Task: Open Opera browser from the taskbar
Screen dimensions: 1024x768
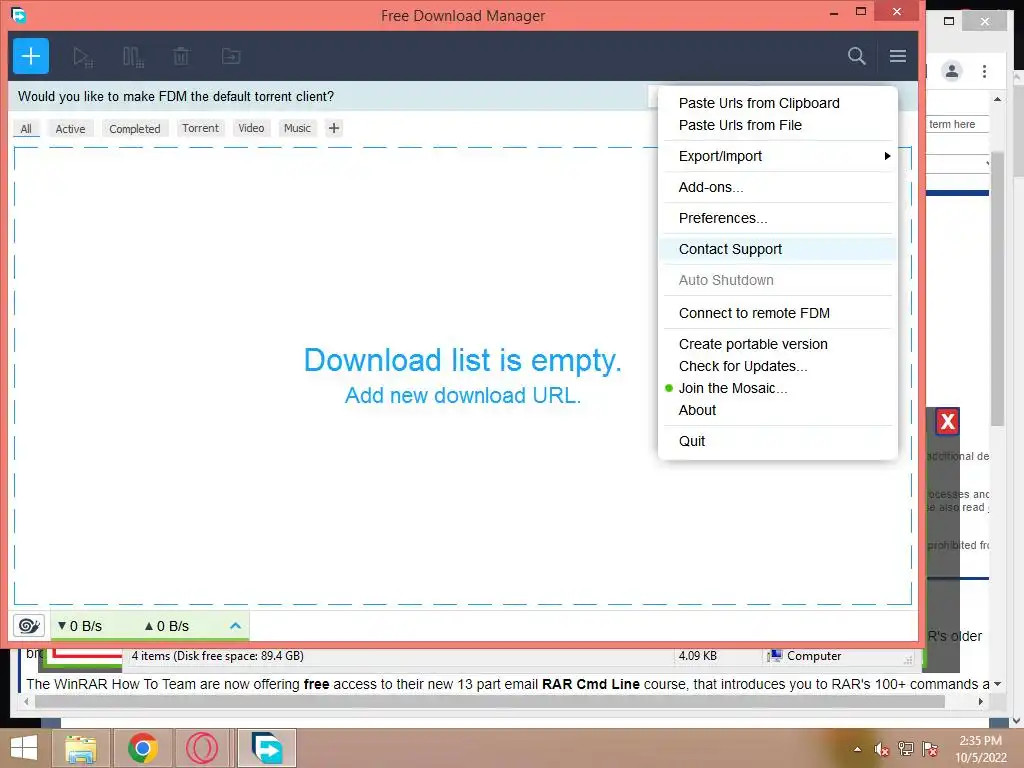Action: pyautogui.click(x=202, y=748)
